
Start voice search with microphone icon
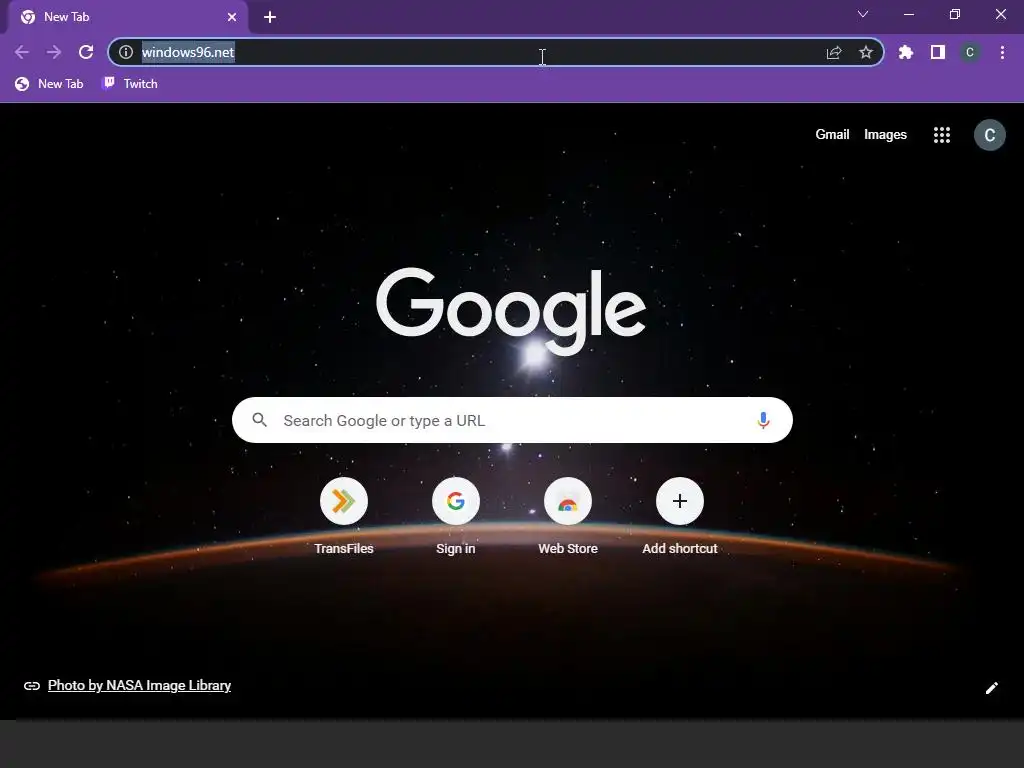click(x=763, y=420)
